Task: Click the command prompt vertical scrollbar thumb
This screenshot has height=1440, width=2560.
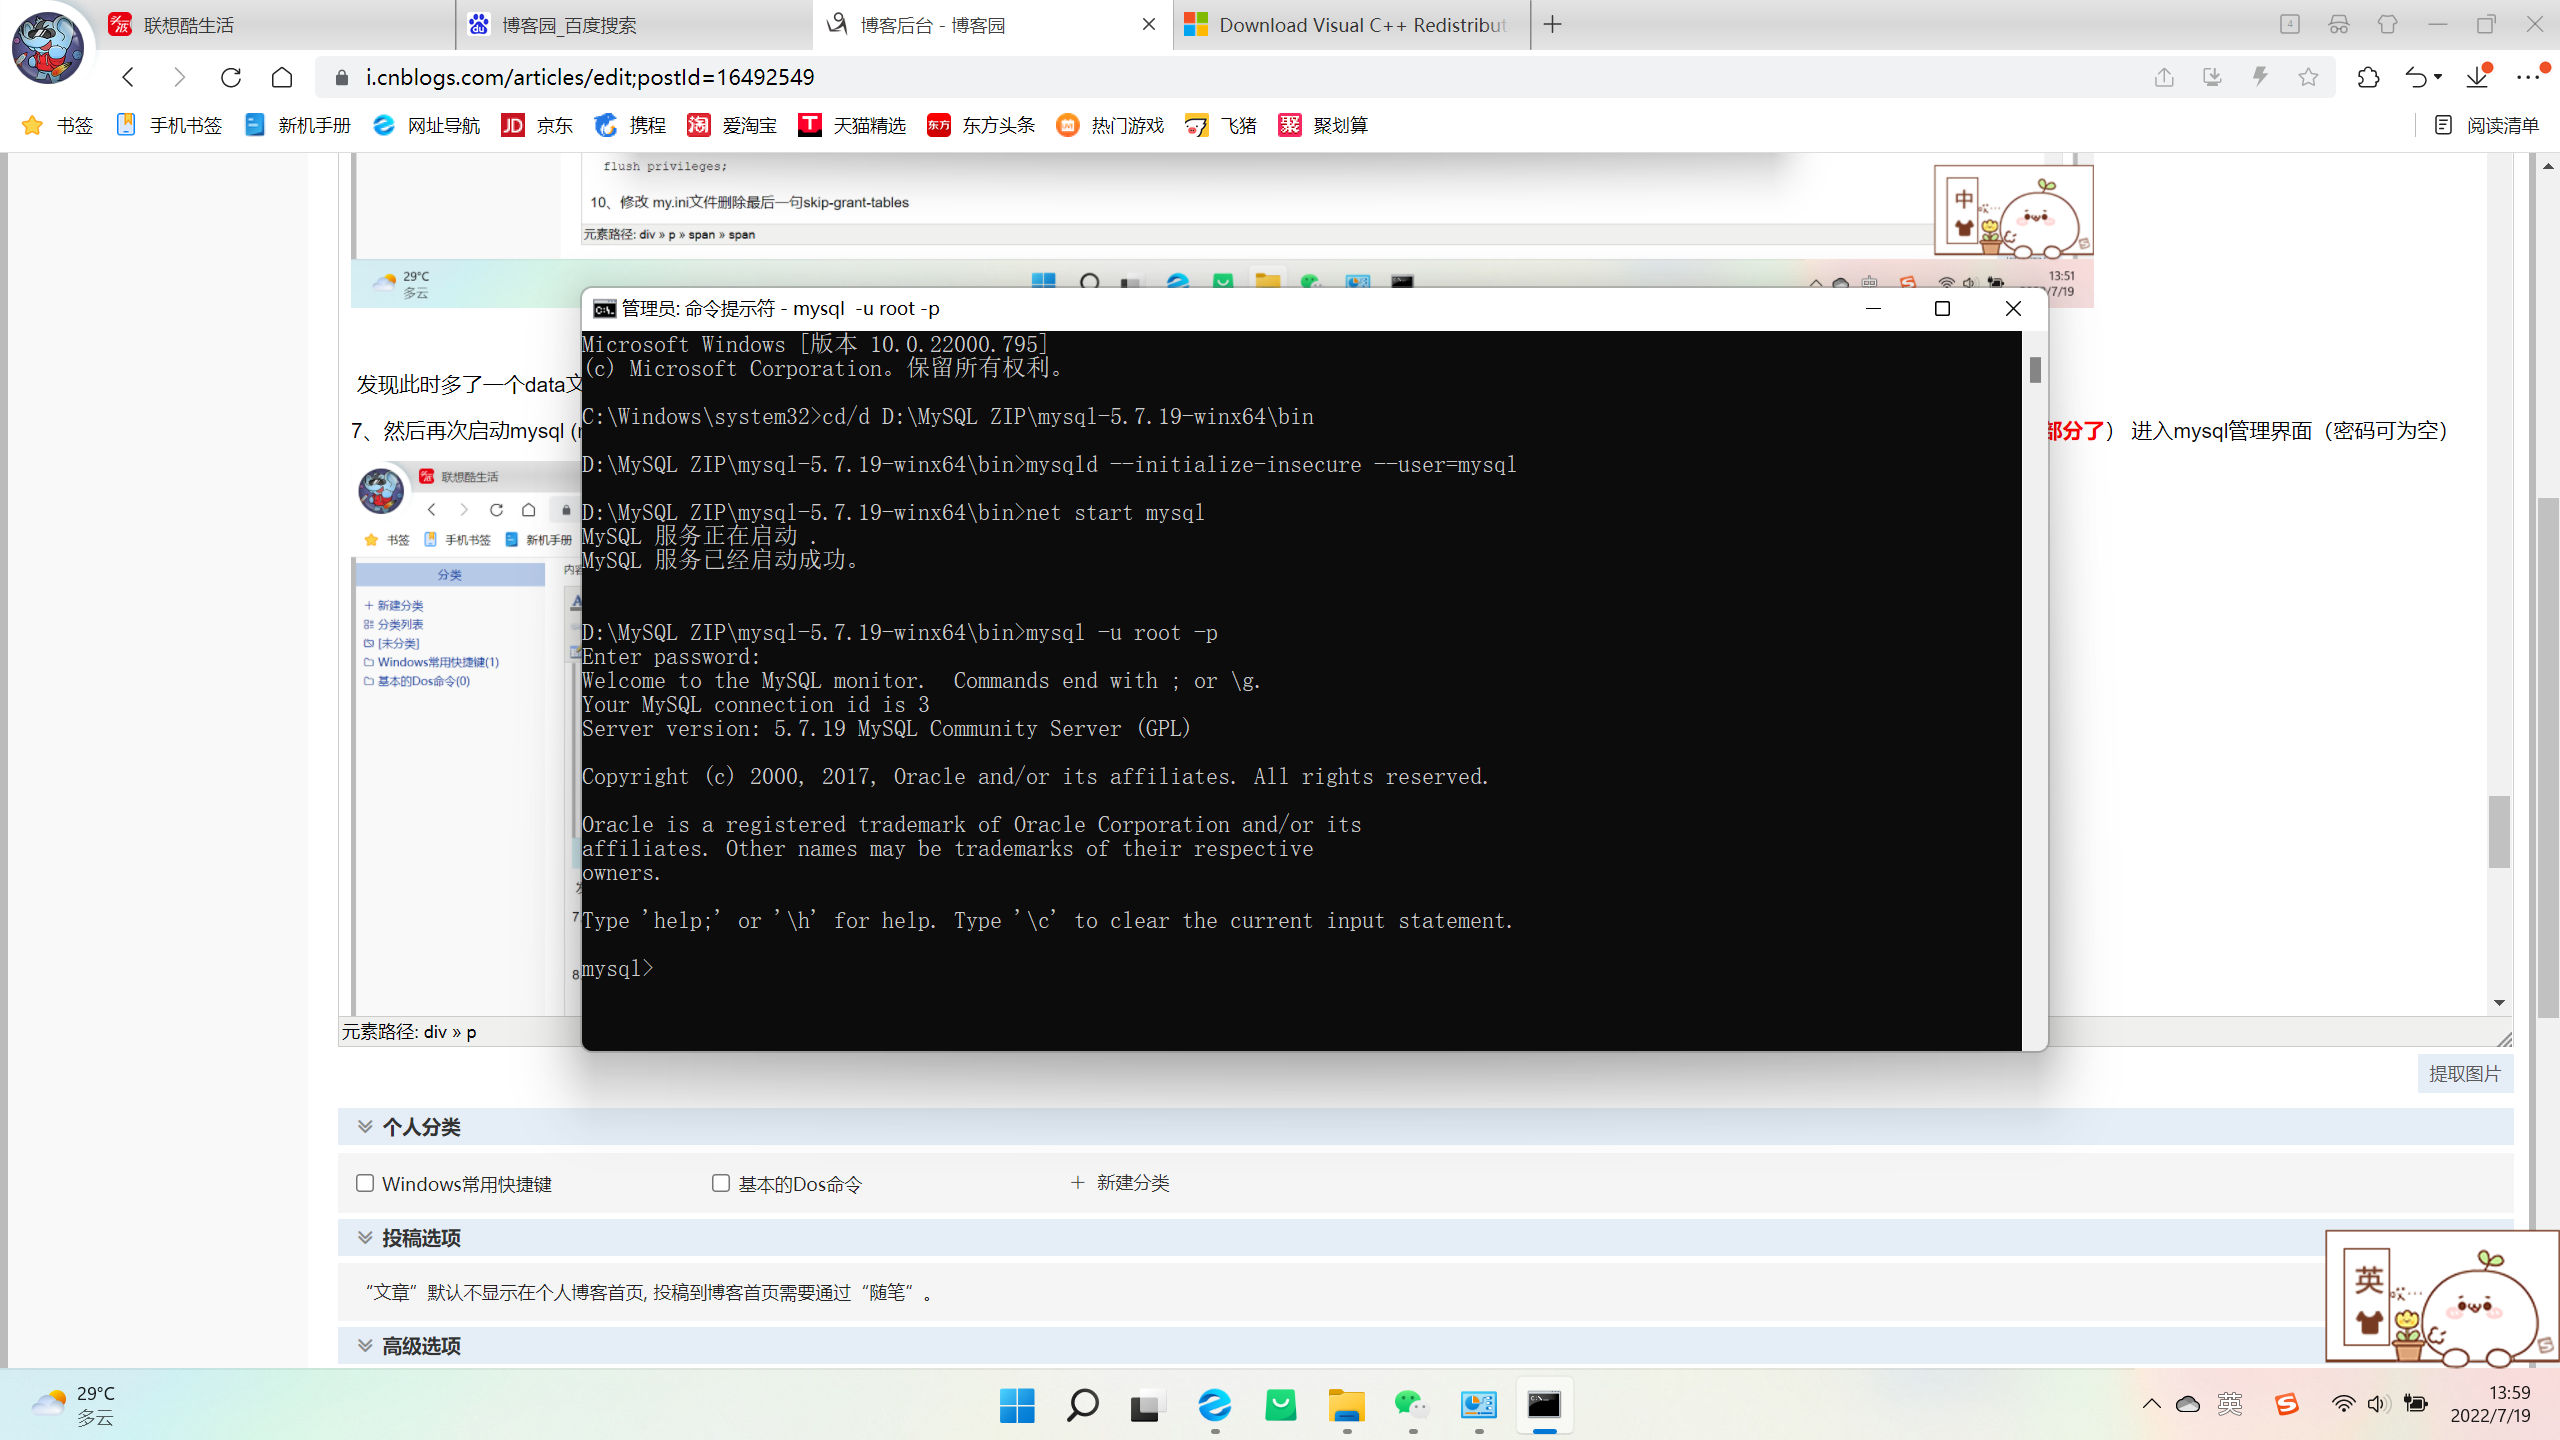Action: tap(2034, 370)
